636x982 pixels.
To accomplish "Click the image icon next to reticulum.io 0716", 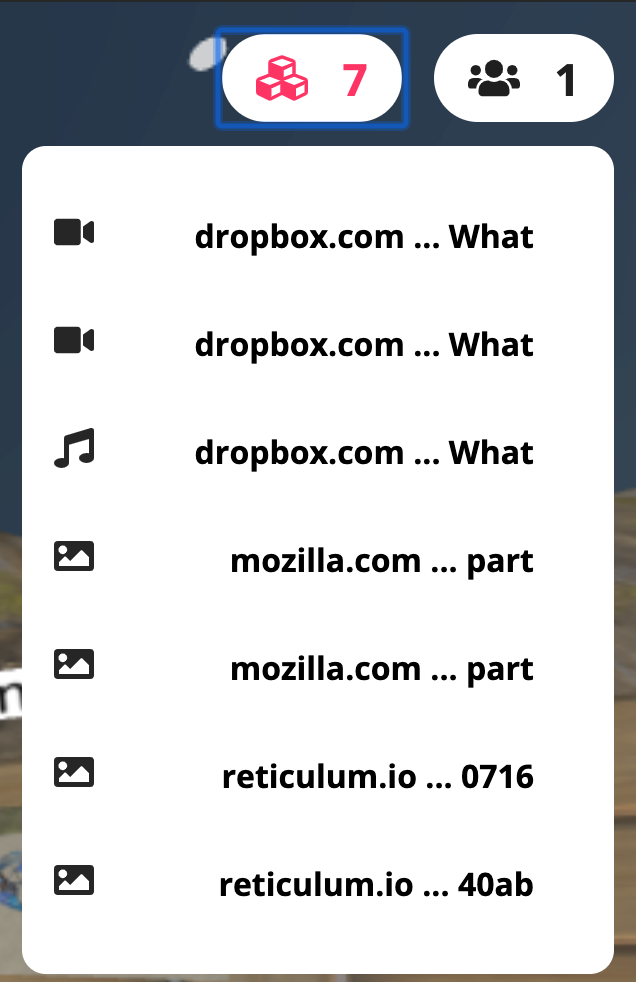I will (74, 772).
